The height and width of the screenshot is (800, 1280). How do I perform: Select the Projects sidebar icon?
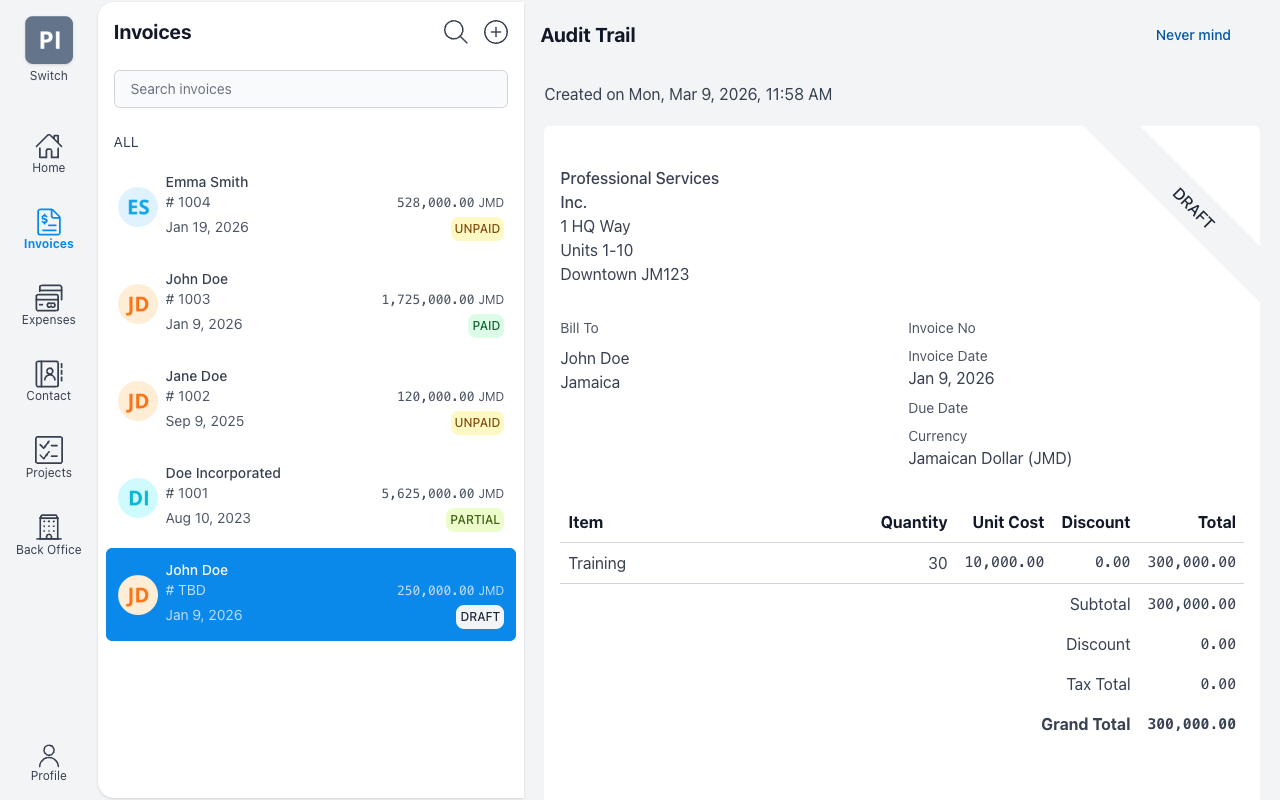click(48, 456)
